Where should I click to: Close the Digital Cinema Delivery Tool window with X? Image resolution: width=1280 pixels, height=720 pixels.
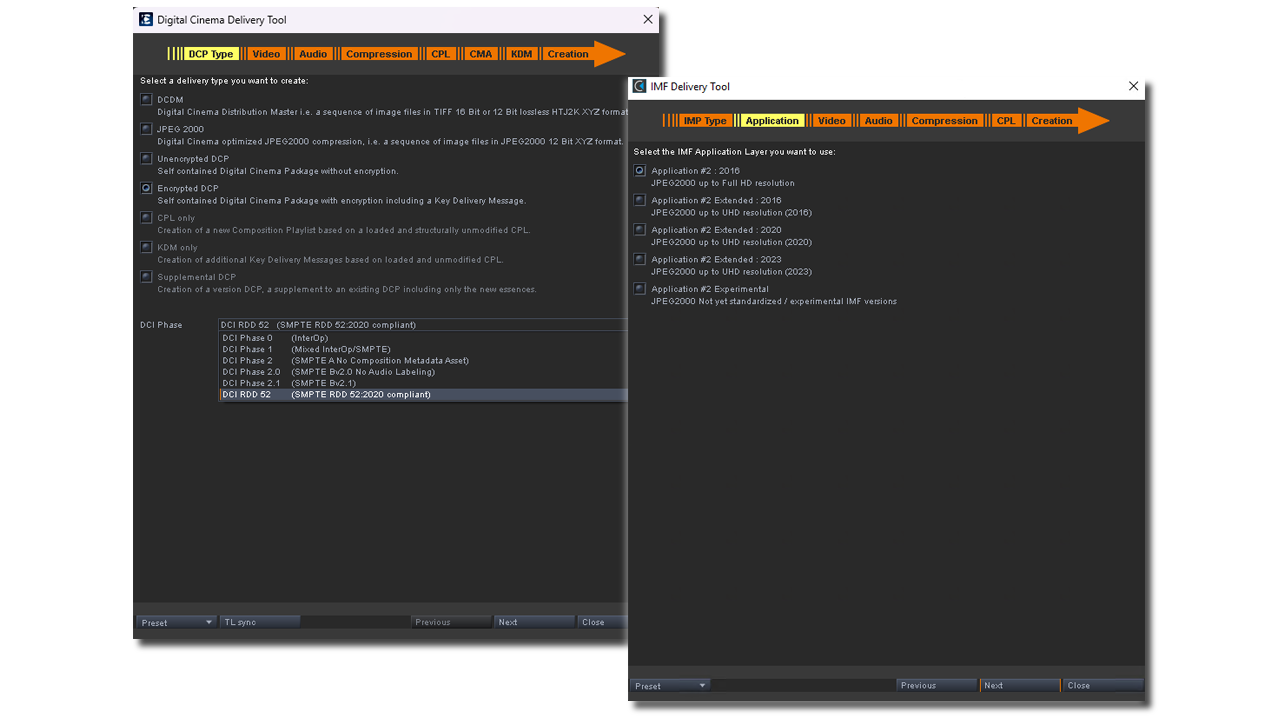tap(648, 19)
